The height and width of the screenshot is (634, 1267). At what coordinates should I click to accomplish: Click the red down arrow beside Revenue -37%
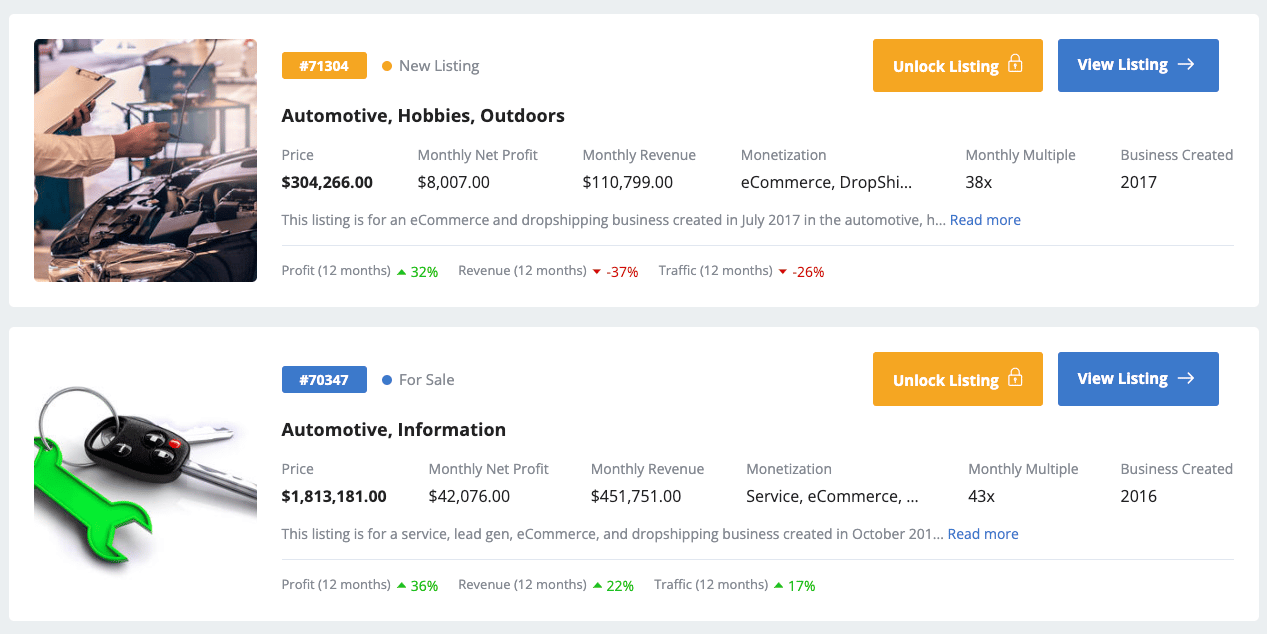point(597,272)
